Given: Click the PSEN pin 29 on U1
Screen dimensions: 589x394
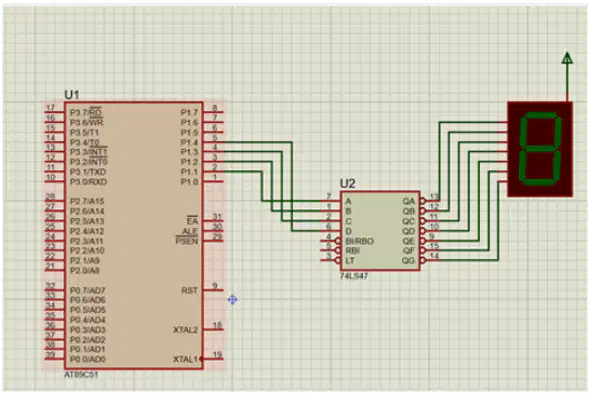Looking at the screenshot, I should click(x=213, y=240).
